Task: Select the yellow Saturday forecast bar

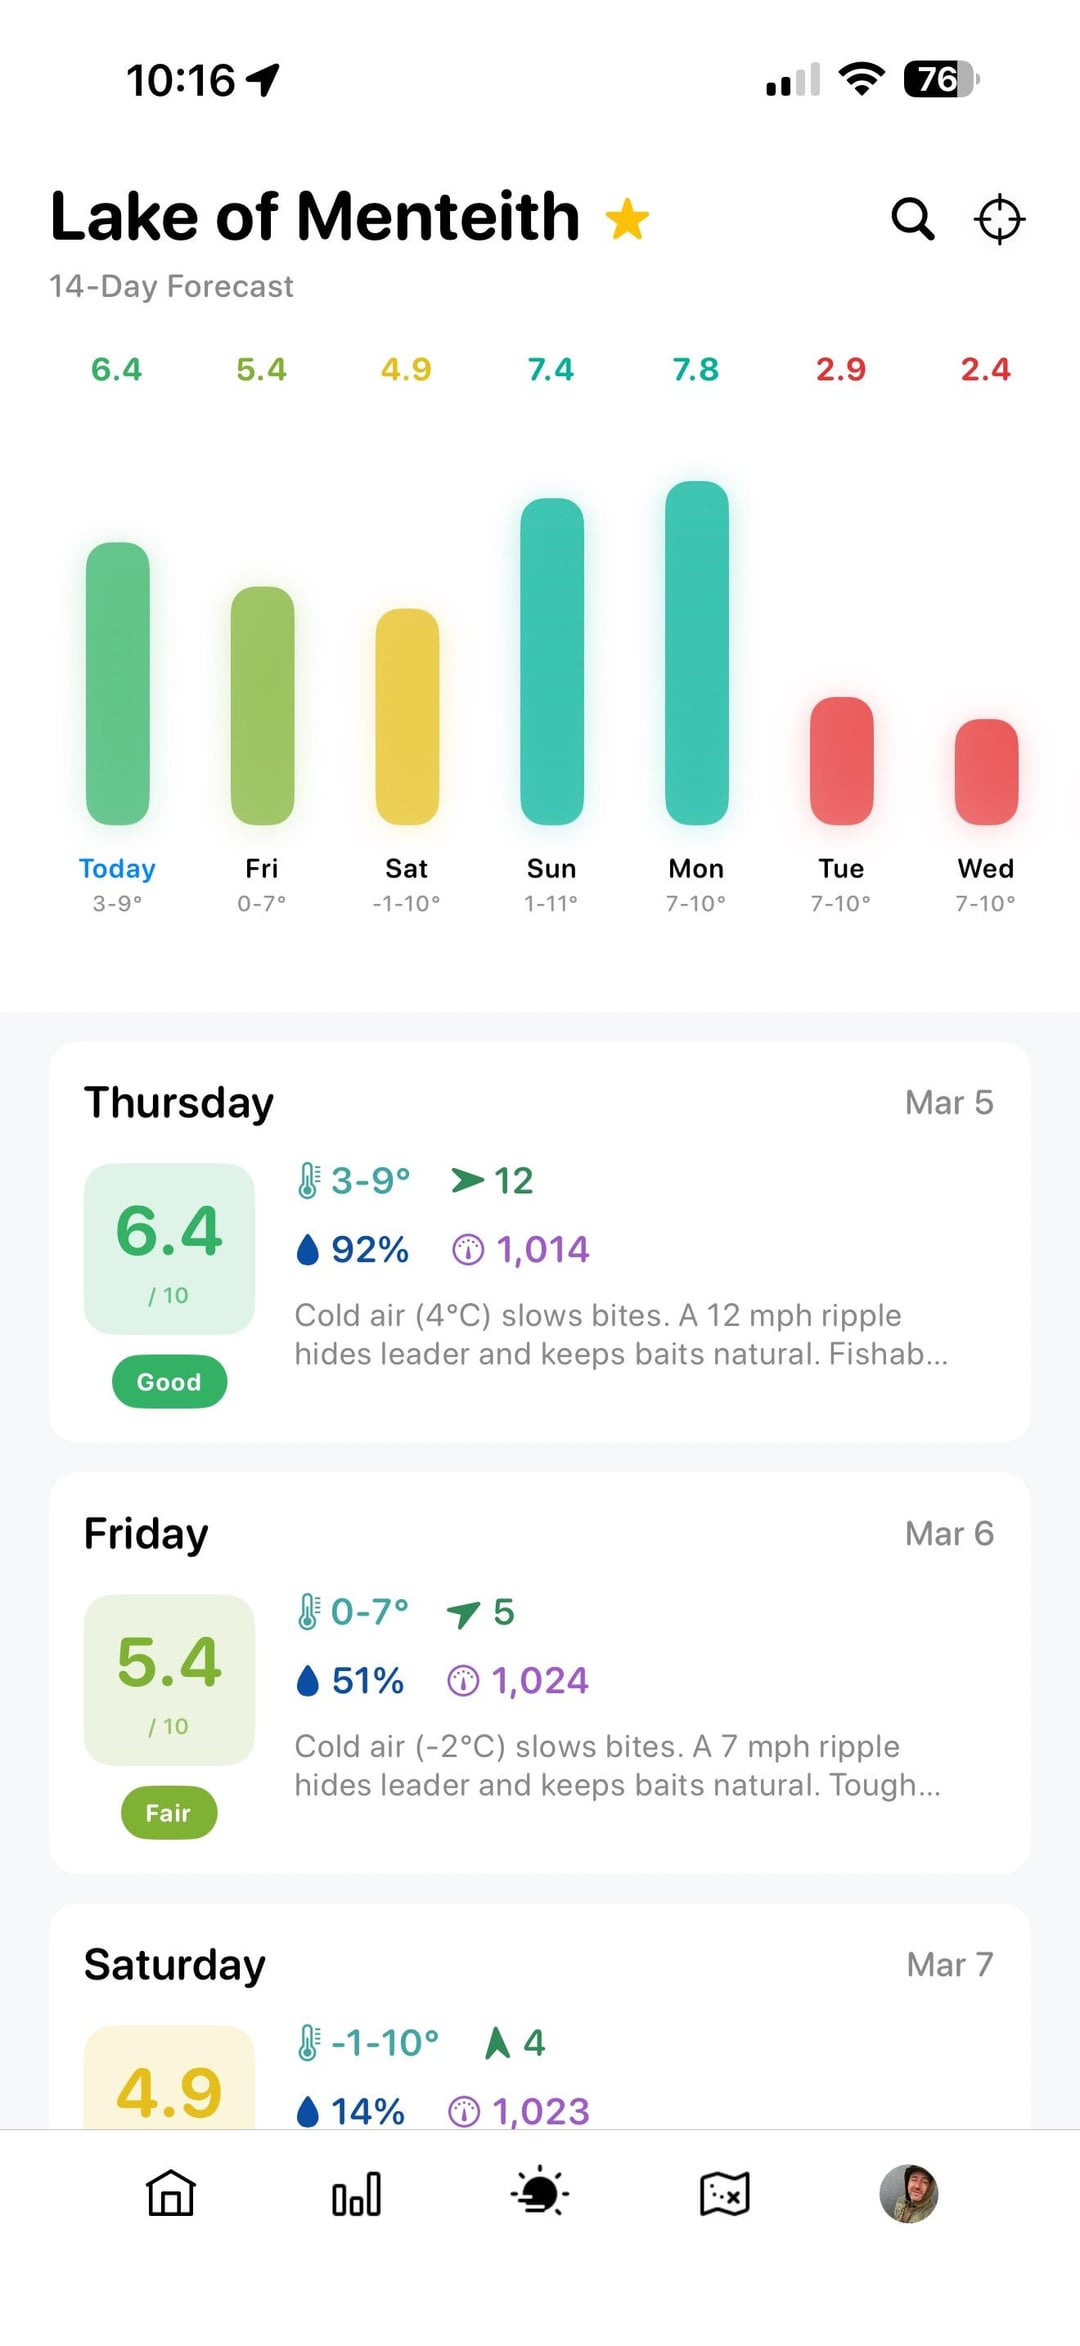Action: point(407,716)
